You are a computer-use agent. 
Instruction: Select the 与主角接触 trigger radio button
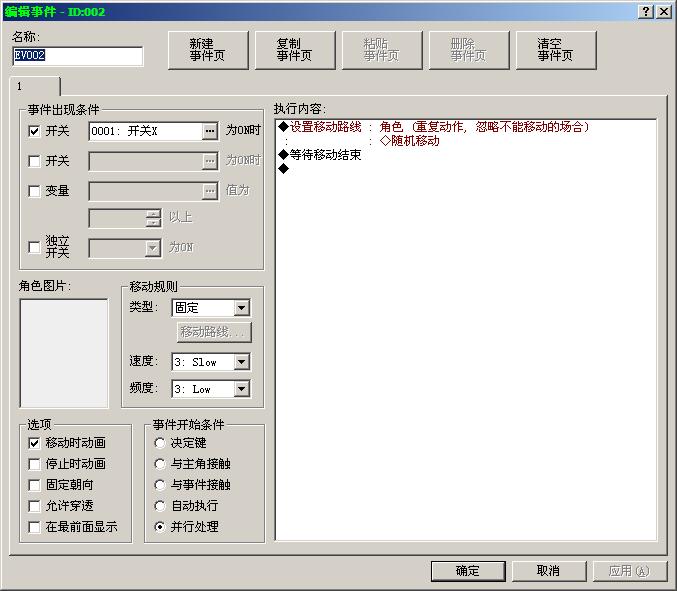coord(160,464)
